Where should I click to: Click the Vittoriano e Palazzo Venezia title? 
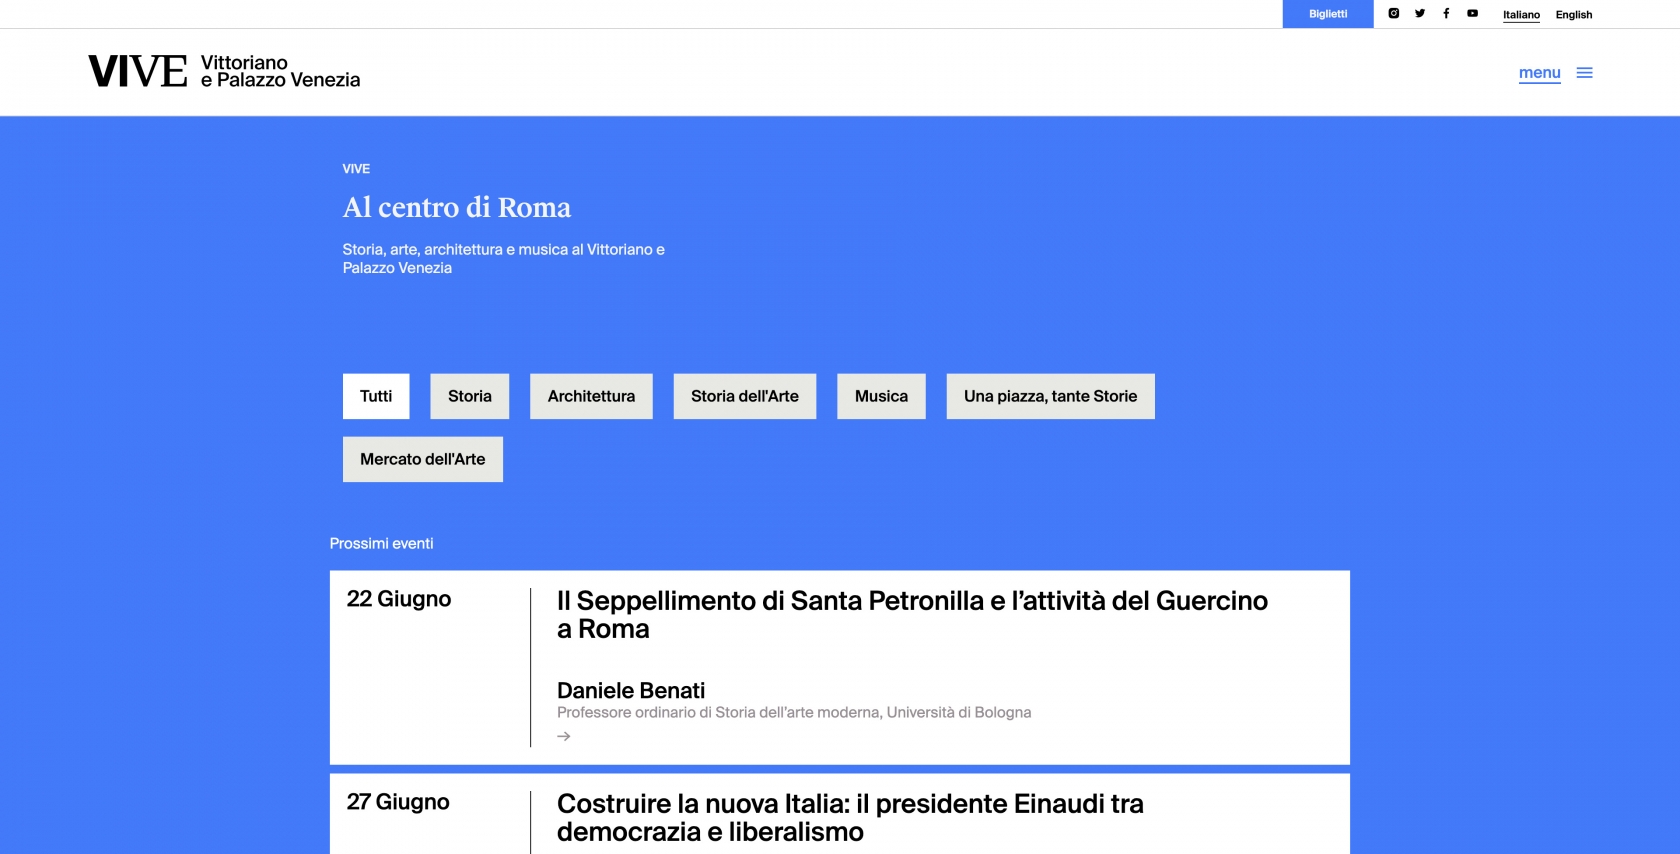[280, 71]
